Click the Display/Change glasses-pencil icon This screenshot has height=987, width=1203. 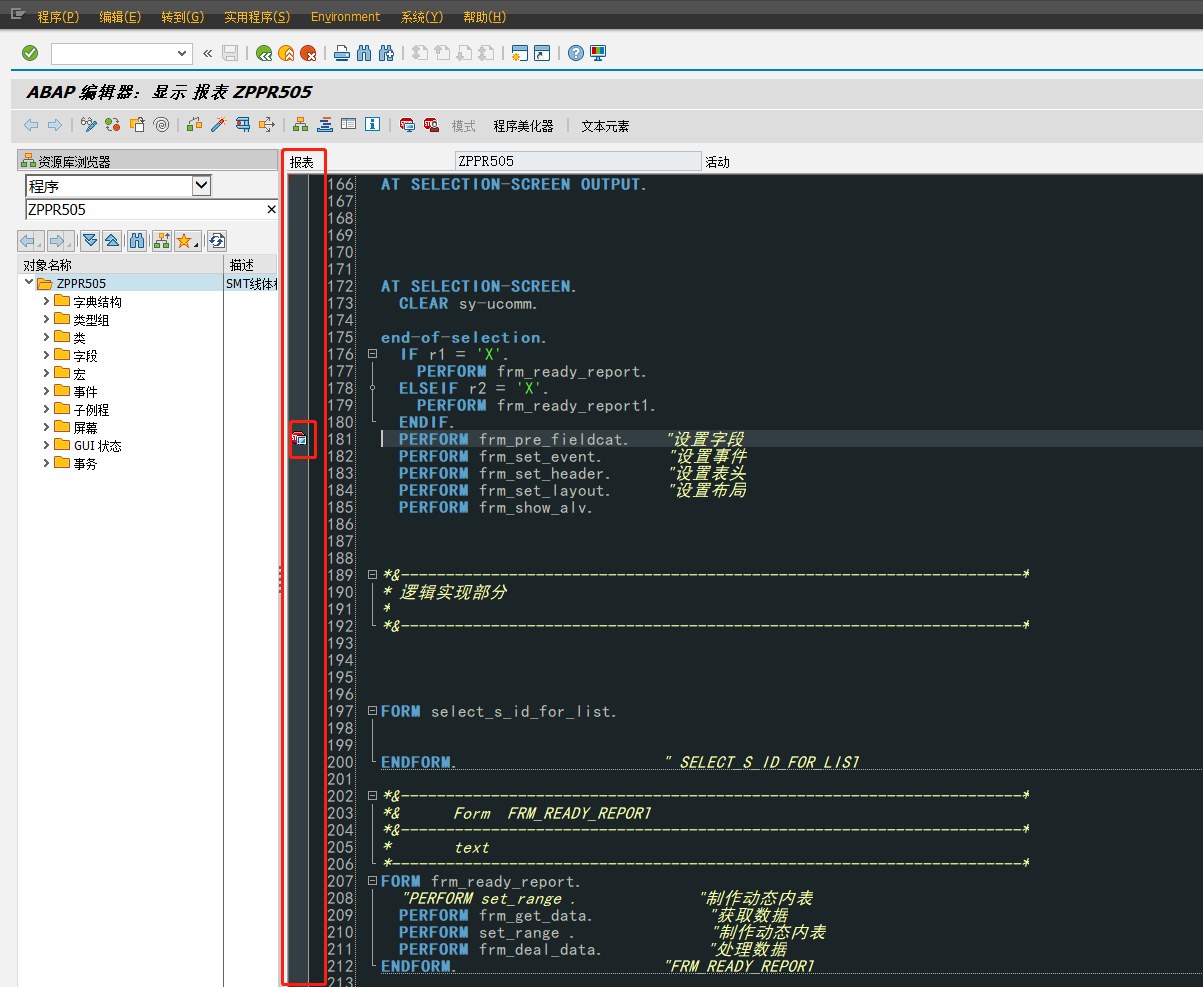point(89,125)
